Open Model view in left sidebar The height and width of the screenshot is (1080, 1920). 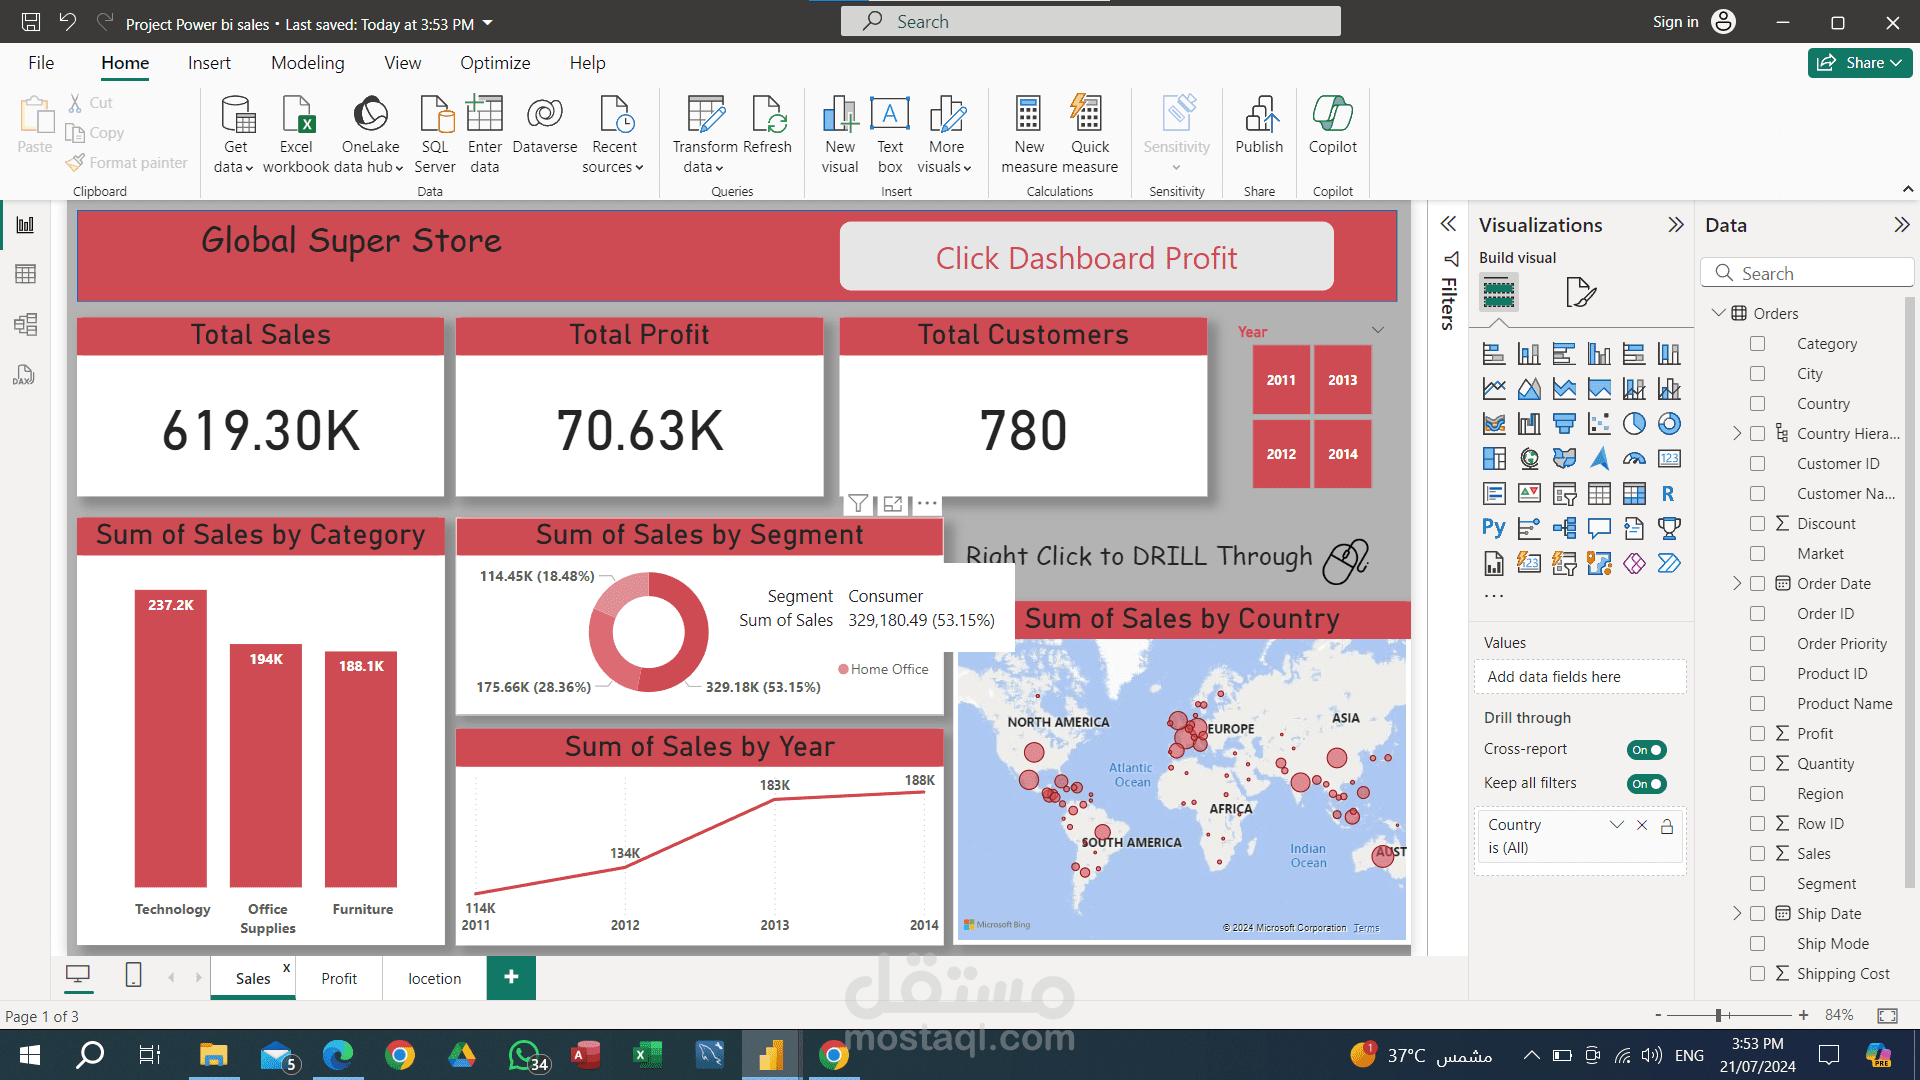(x=26, y=324)
